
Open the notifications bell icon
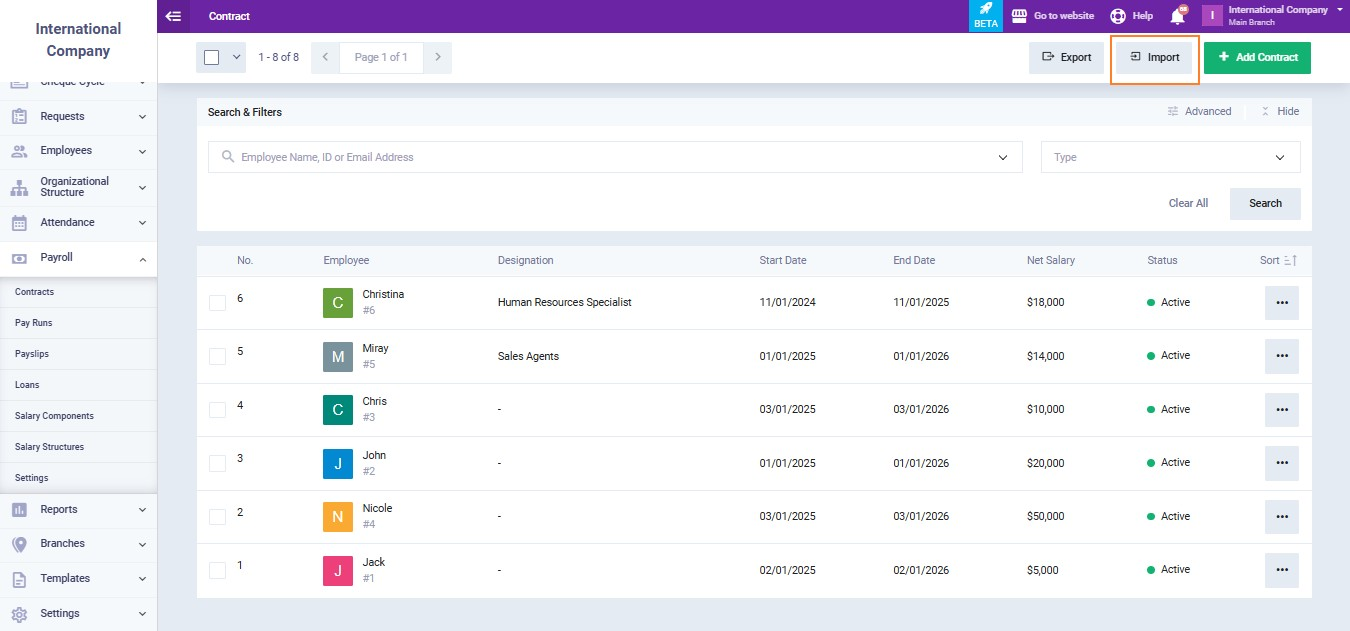1177,17
